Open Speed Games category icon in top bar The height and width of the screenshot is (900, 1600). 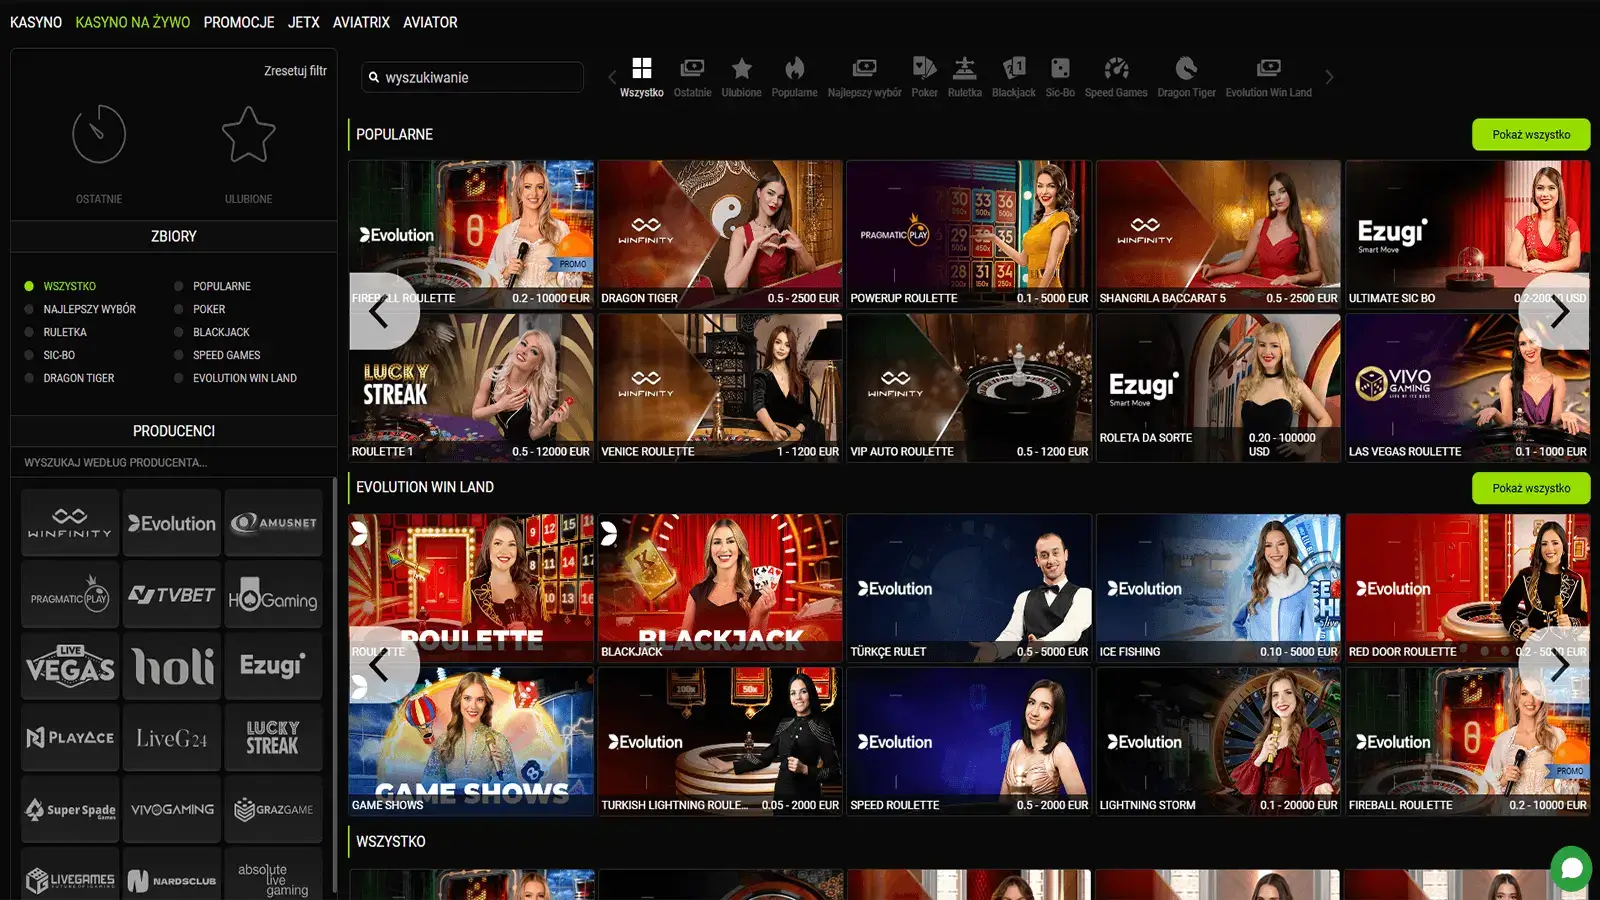(1116, 68)
